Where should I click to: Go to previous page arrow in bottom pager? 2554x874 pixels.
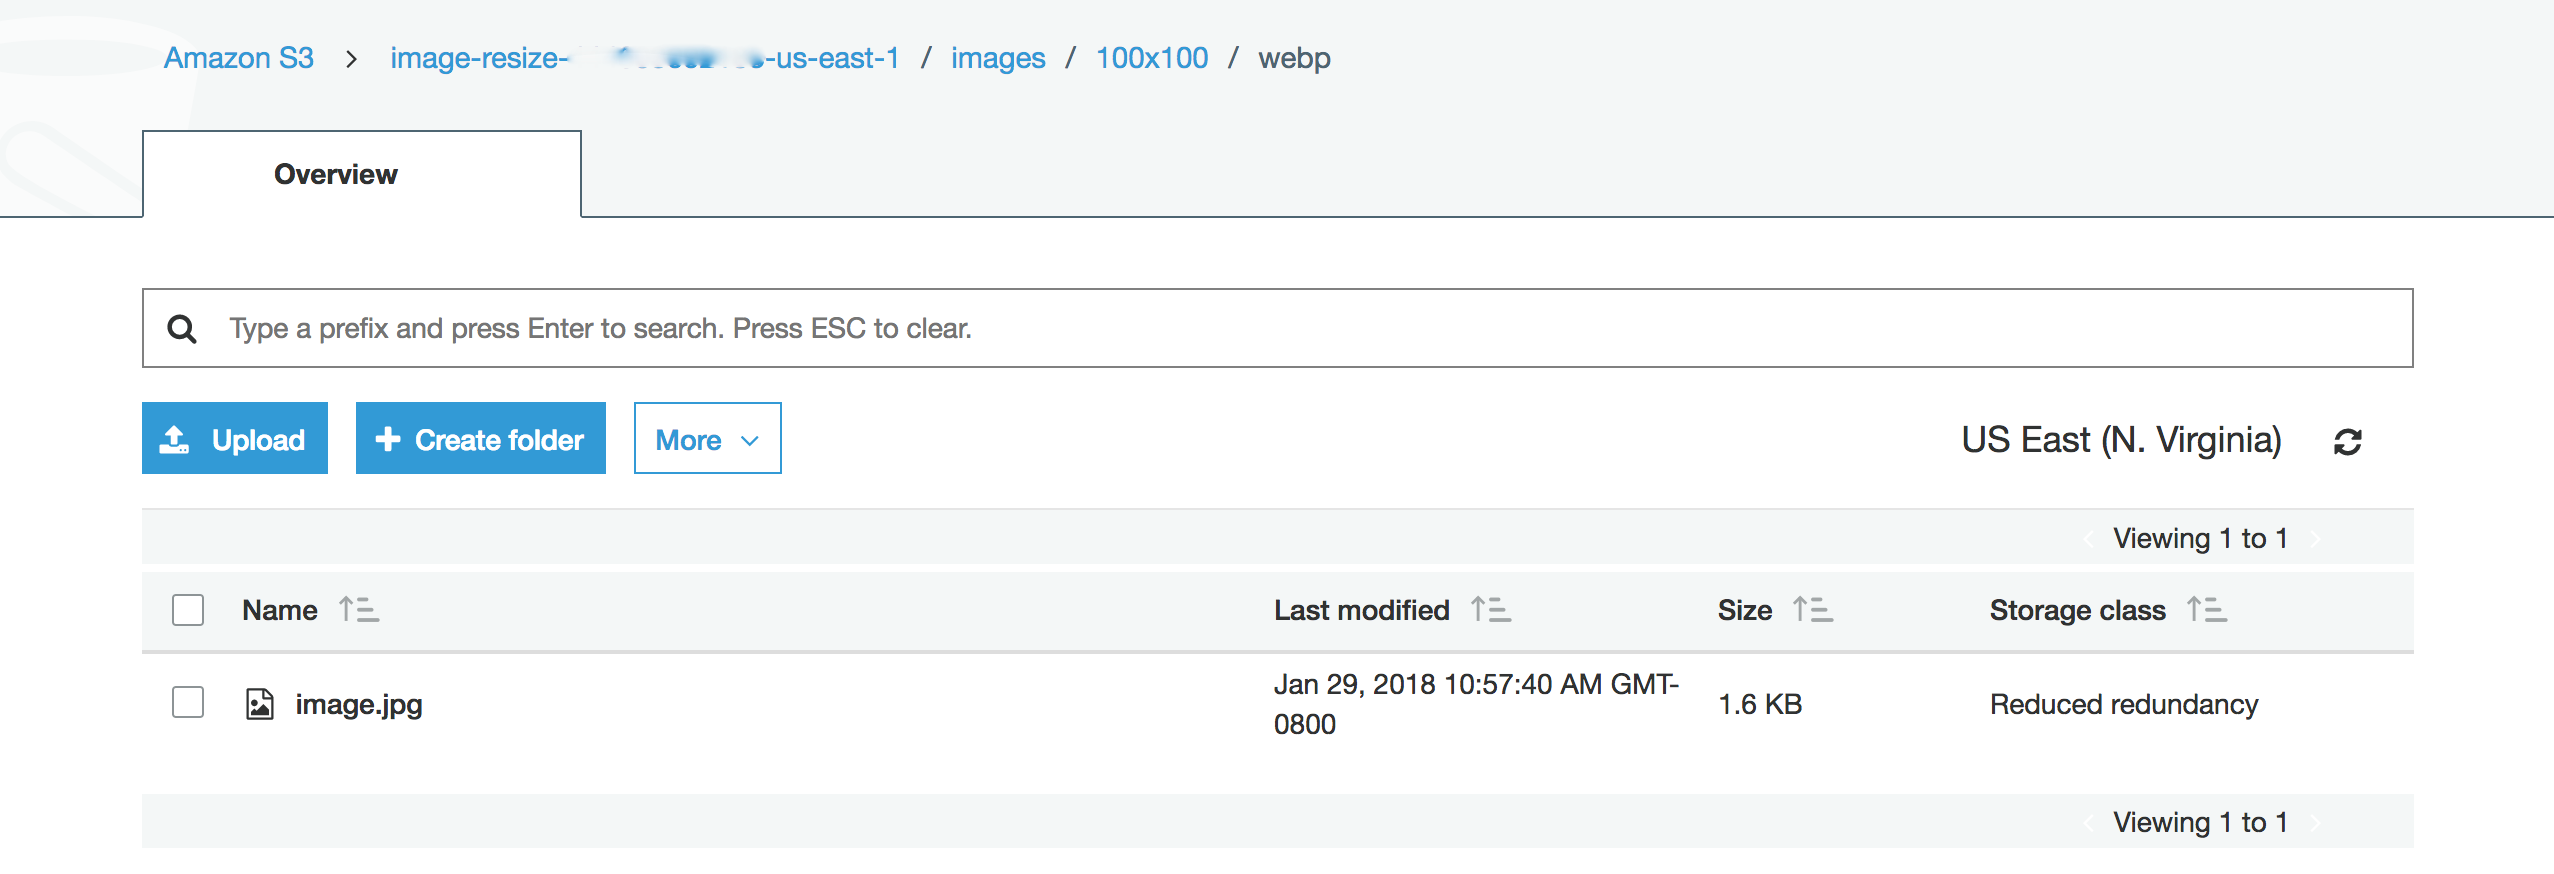2088,823
